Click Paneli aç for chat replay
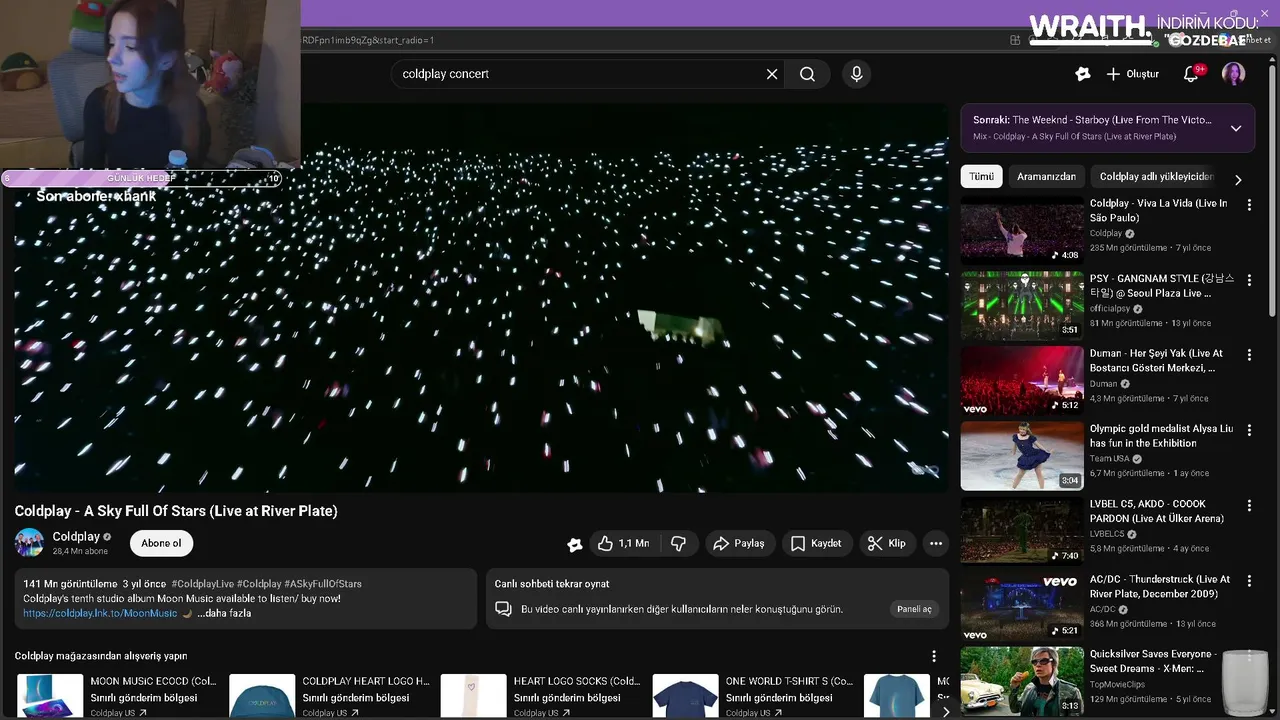This screenshot has width=1280, height=720. point(914,609)
